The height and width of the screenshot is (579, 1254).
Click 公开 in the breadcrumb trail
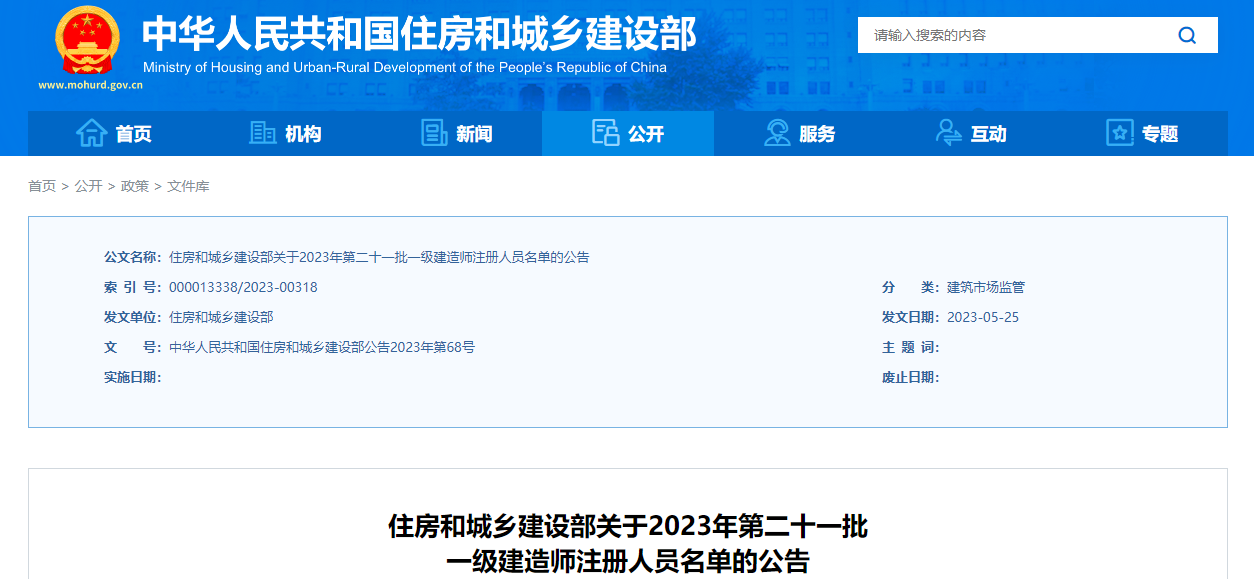pos(88,186)
